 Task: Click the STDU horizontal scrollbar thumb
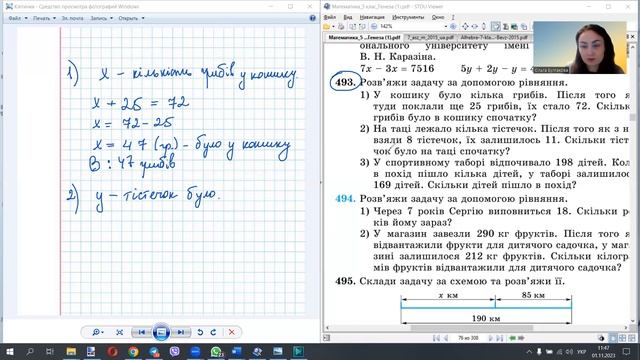tap(471, 328)
